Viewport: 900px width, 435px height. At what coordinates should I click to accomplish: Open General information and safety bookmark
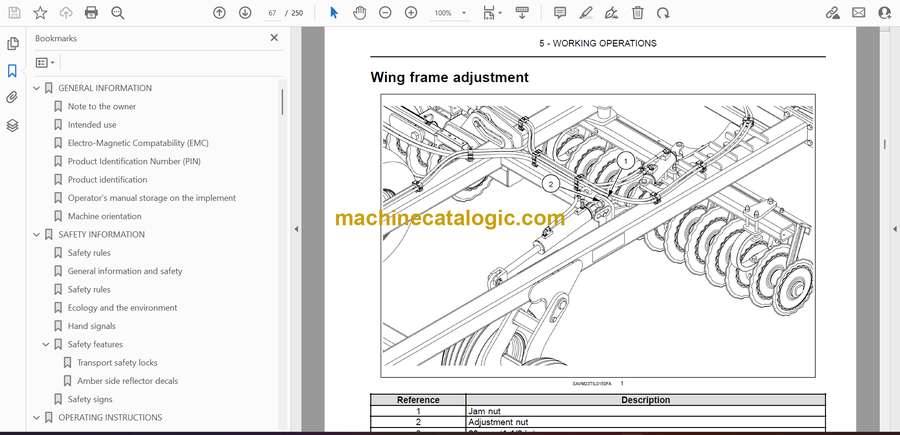pos(125,271)
